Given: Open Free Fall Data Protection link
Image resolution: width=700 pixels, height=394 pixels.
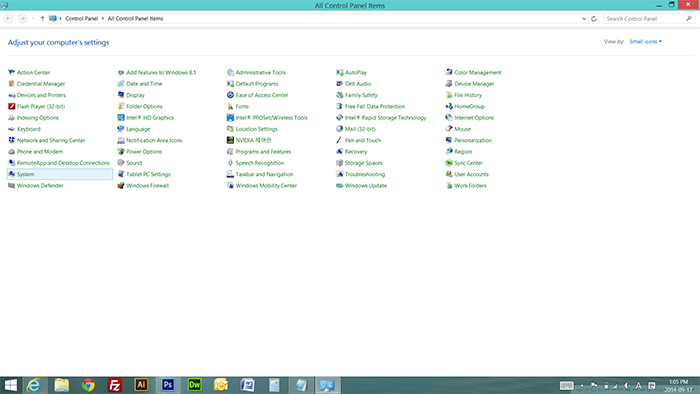Looking at the screenshot, I should coord(375,106).
